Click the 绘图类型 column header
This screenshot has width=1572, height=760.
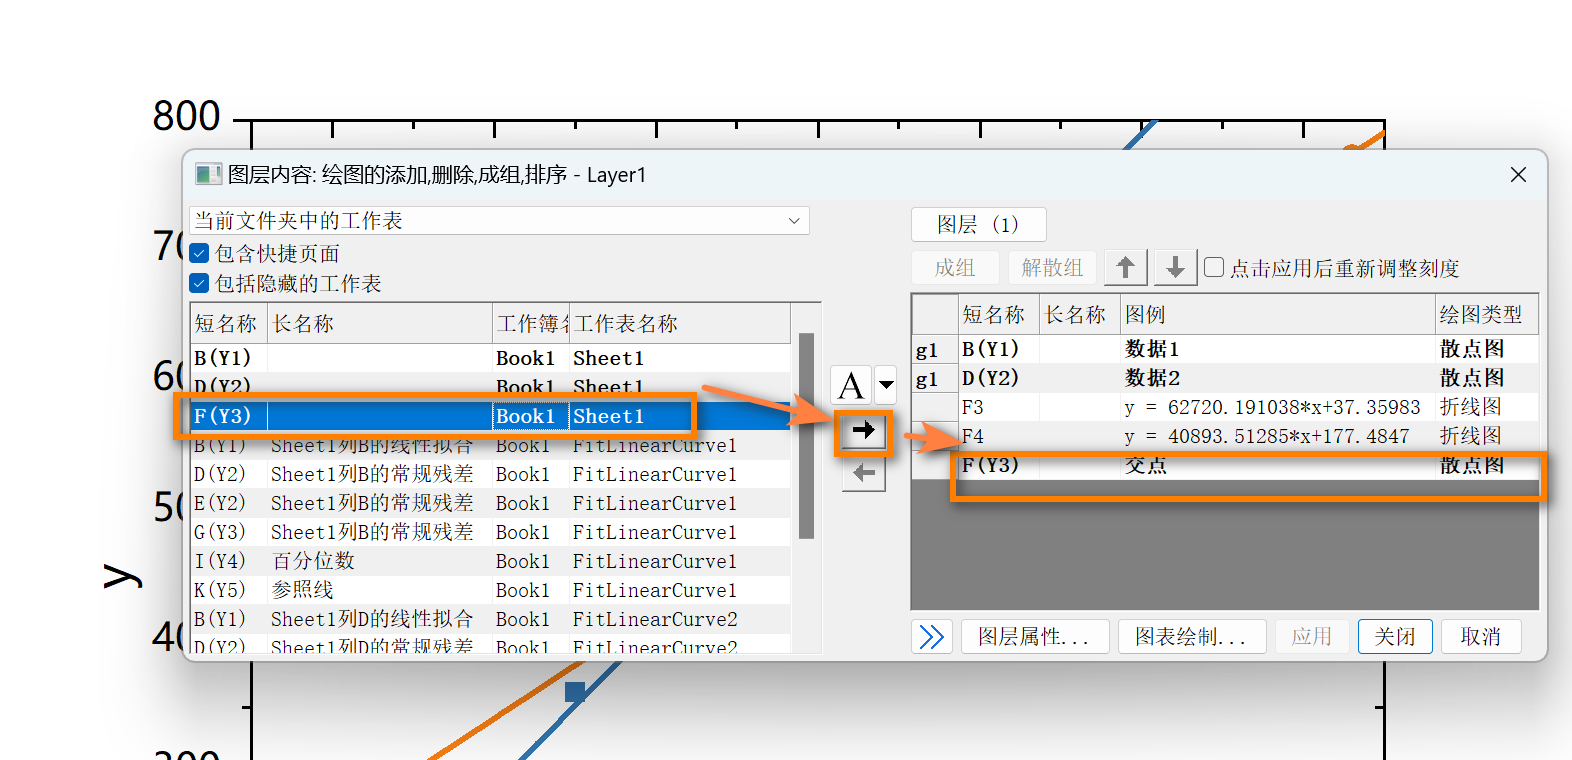tap(1482, 315)
